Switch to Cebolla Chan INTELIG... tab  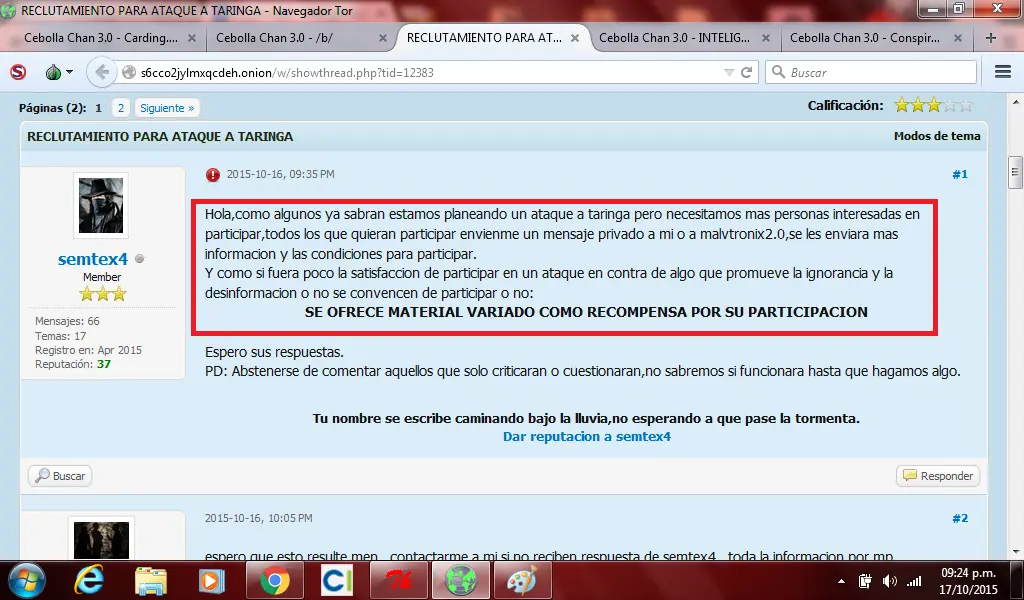(x=675, y=38)
